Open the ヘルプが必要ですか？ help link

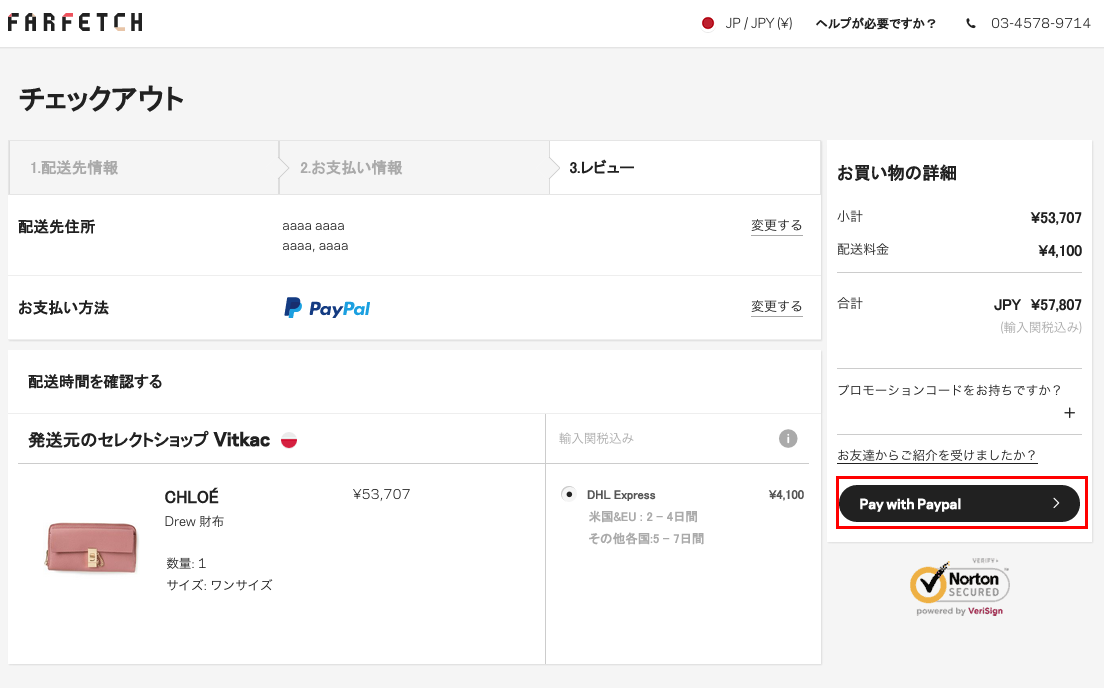[x=876, y=23]
